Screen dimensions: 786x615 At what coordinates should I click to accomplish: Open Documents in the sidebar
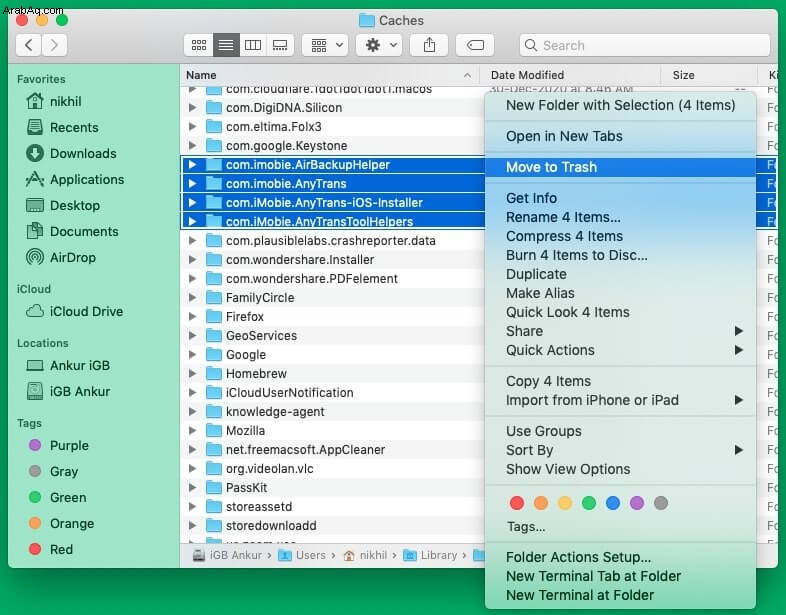[72, 232]
